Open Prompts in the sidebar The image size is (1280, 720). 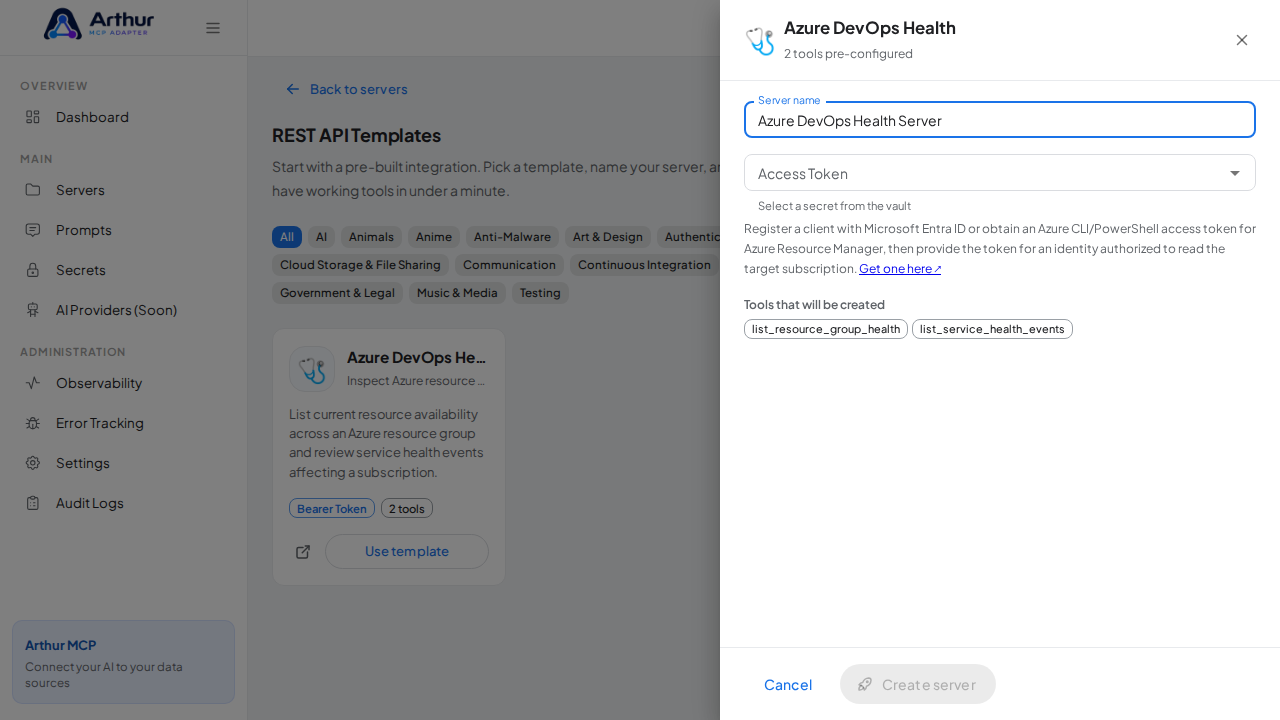click(124, 230)
